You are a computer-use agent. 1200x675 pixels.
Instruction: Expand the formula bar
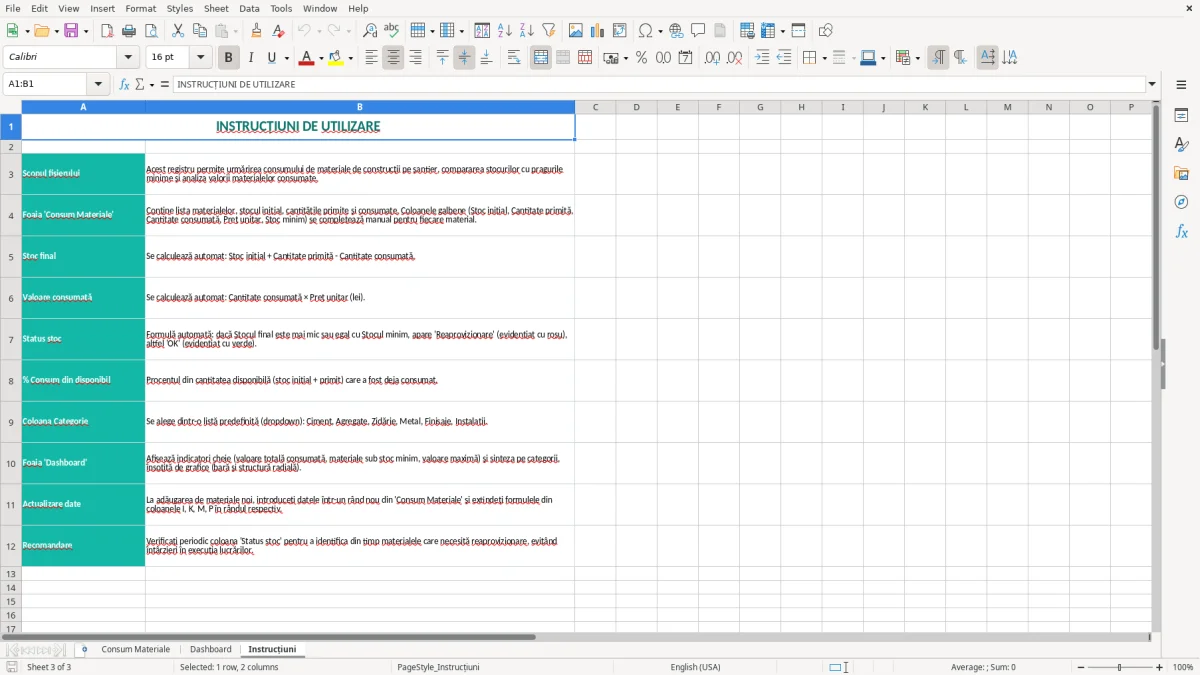pos(1152,85)
